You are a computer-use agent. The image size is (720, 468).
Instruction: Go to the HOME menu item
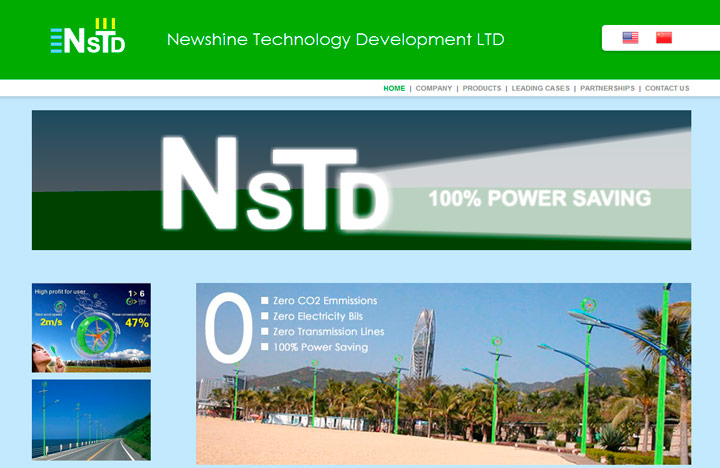[394, 88]
